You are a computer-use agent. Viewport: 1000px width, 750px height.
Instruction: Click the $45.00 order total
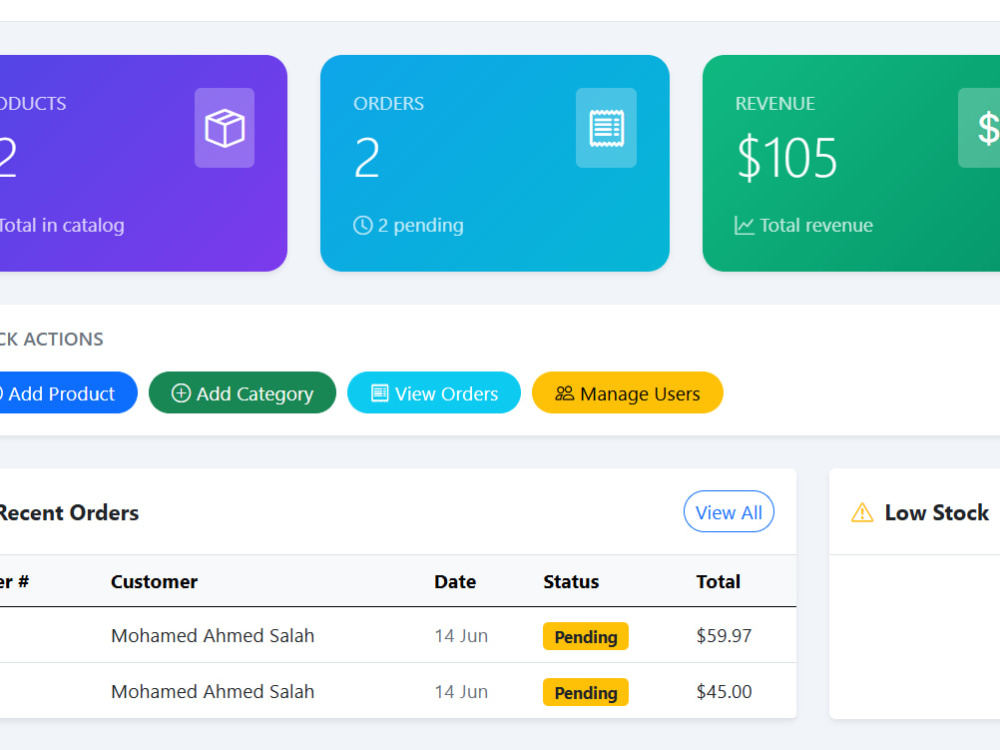724,692
